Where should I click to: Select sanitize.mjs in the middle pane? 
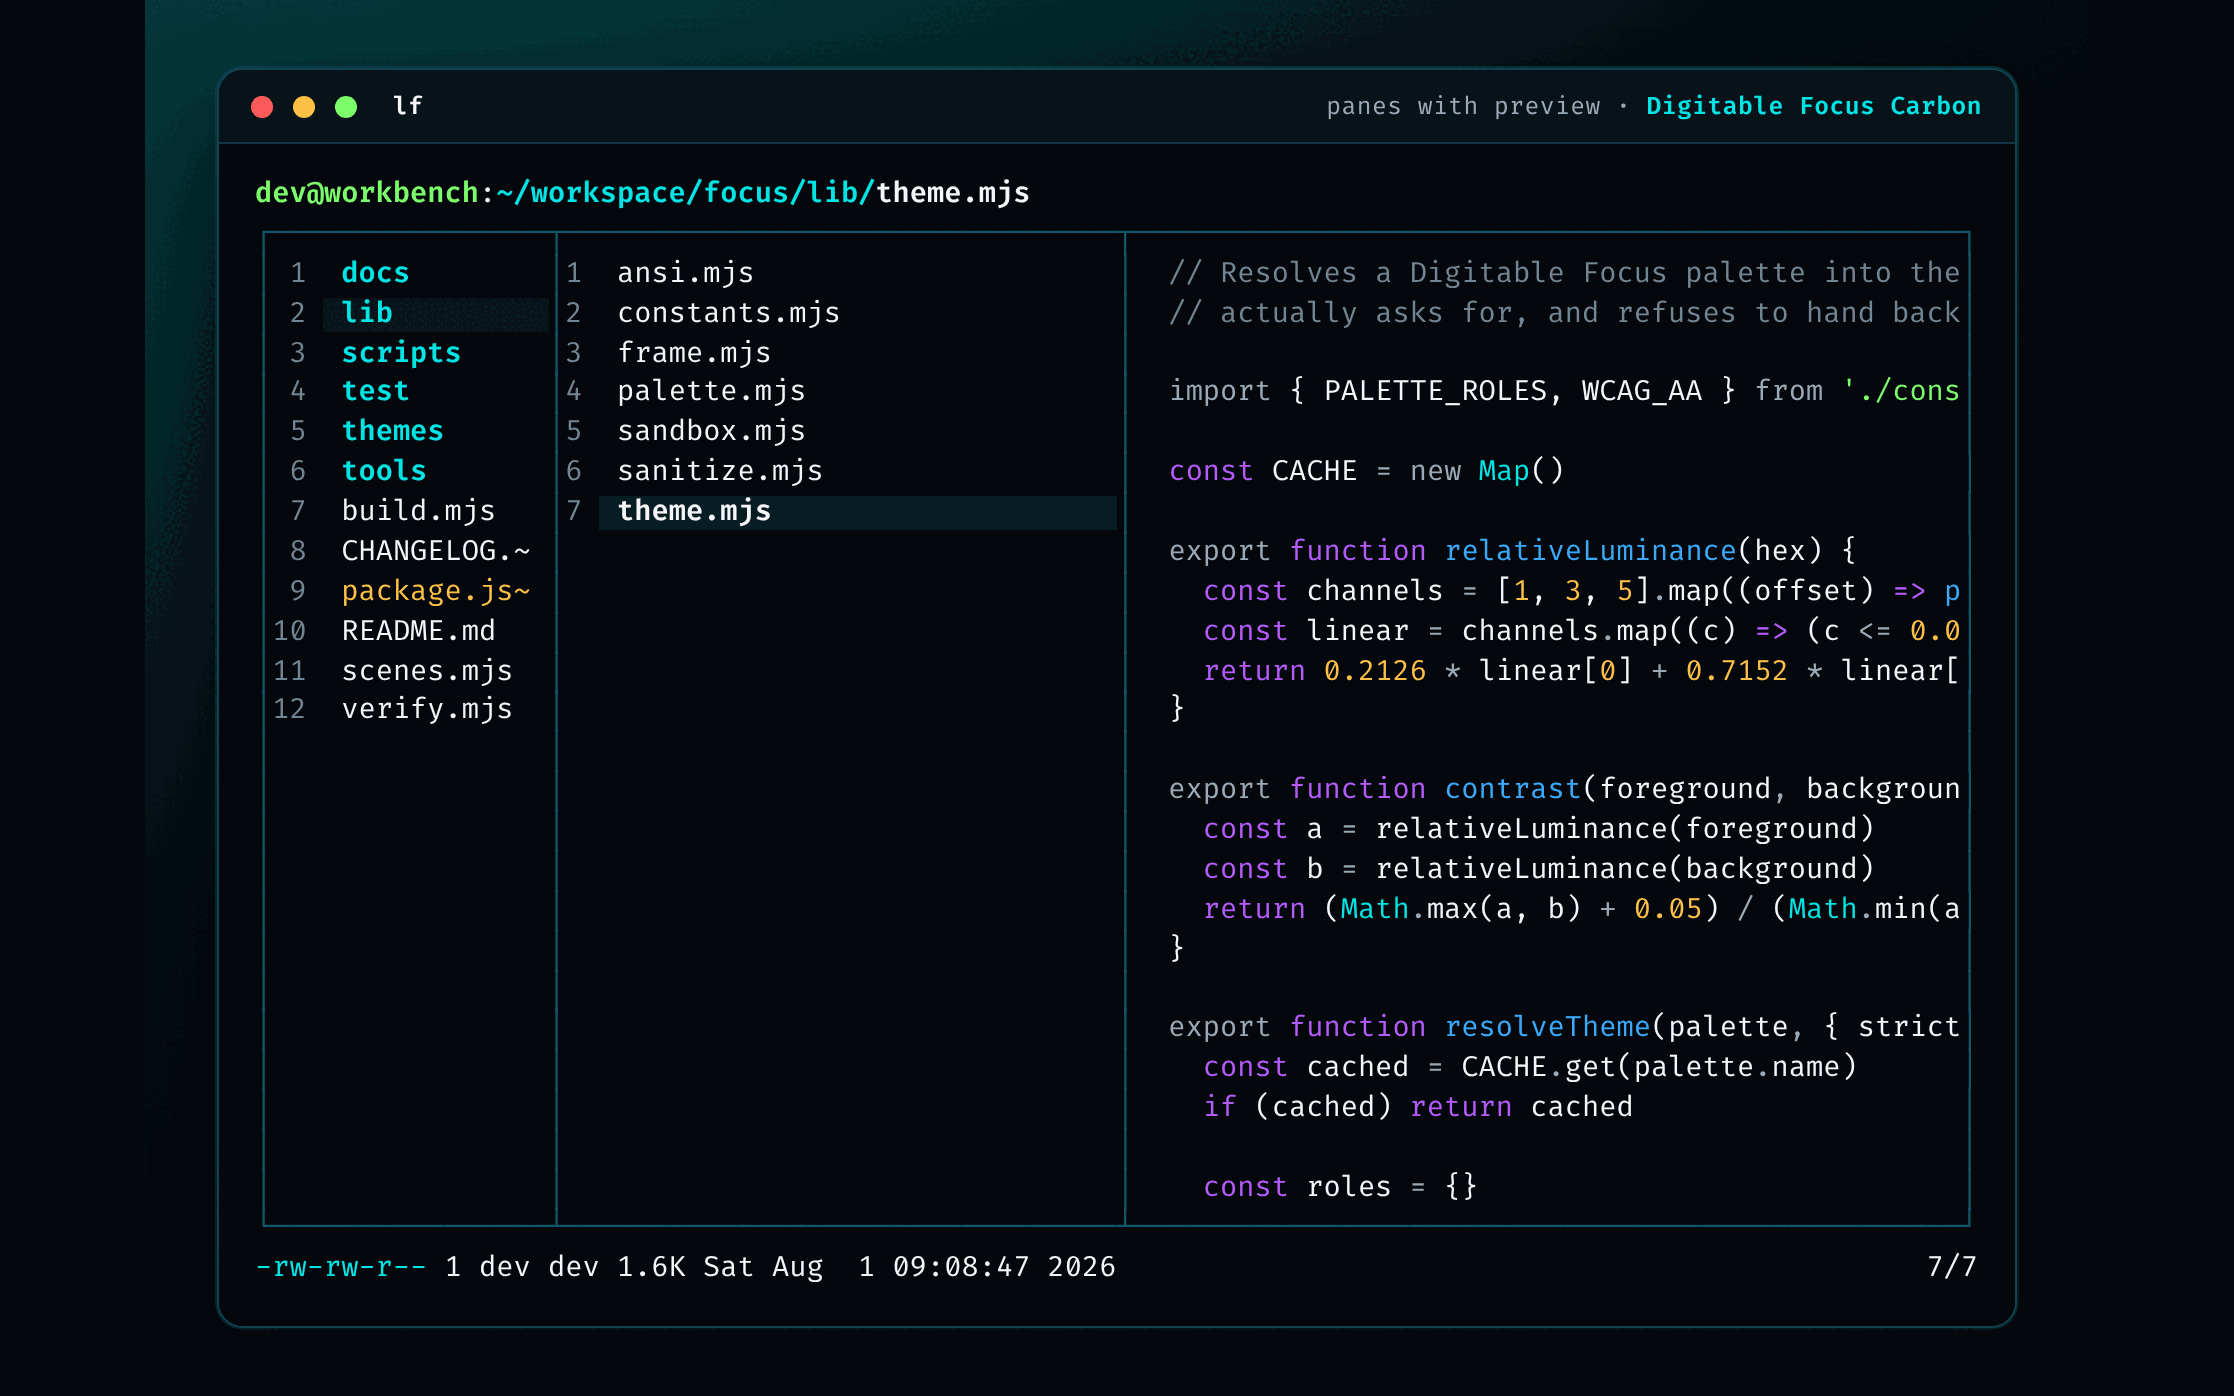pos(720,471)
